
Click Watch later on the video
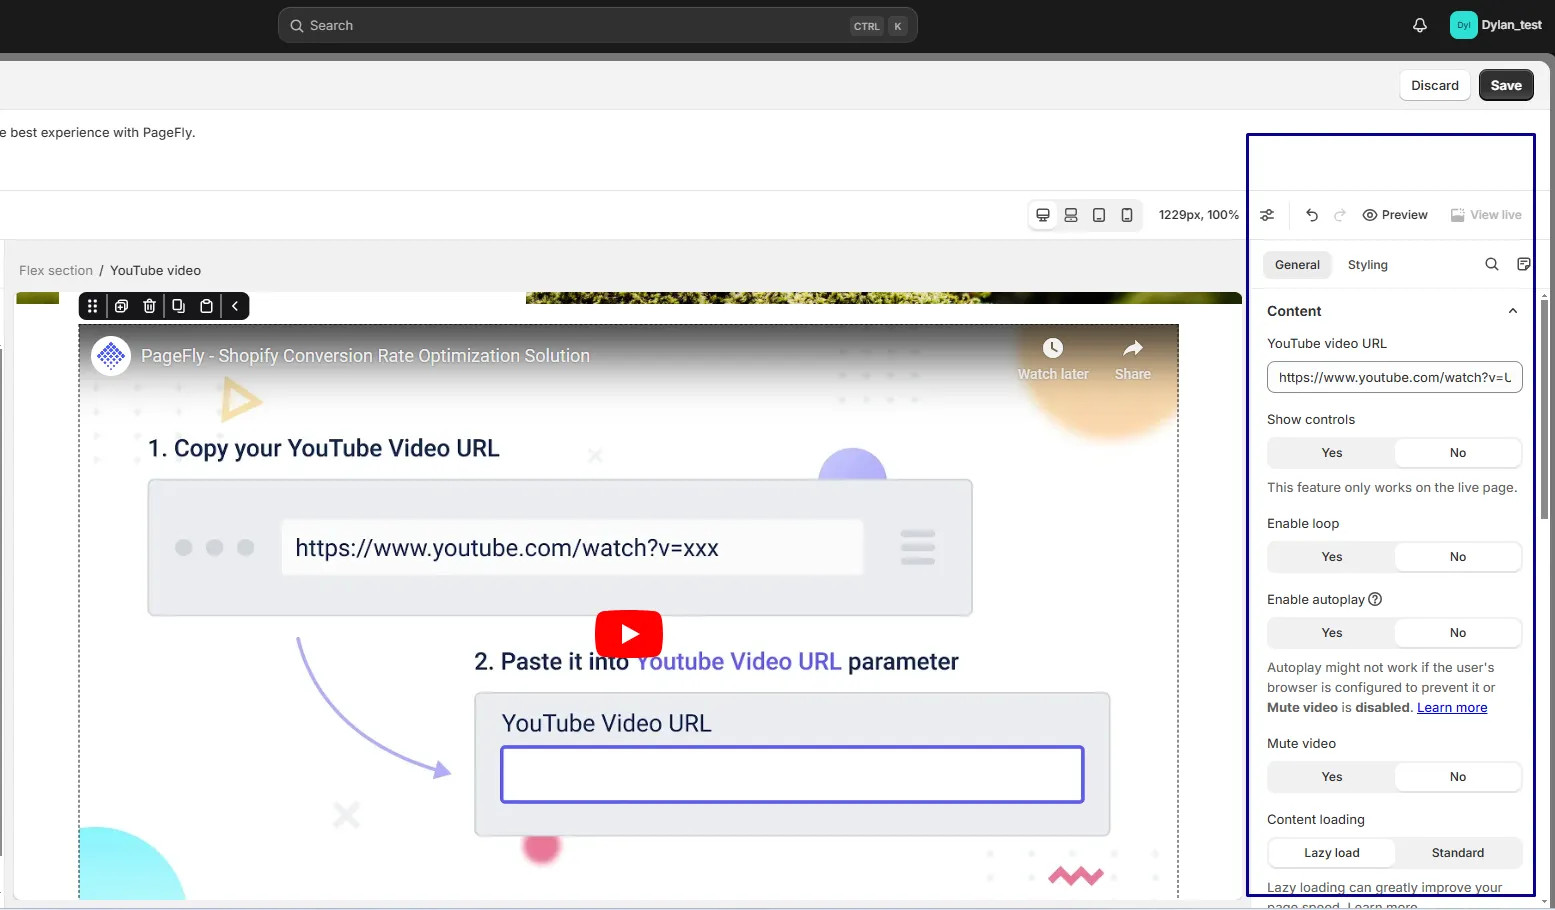(x=1053, y=360)
